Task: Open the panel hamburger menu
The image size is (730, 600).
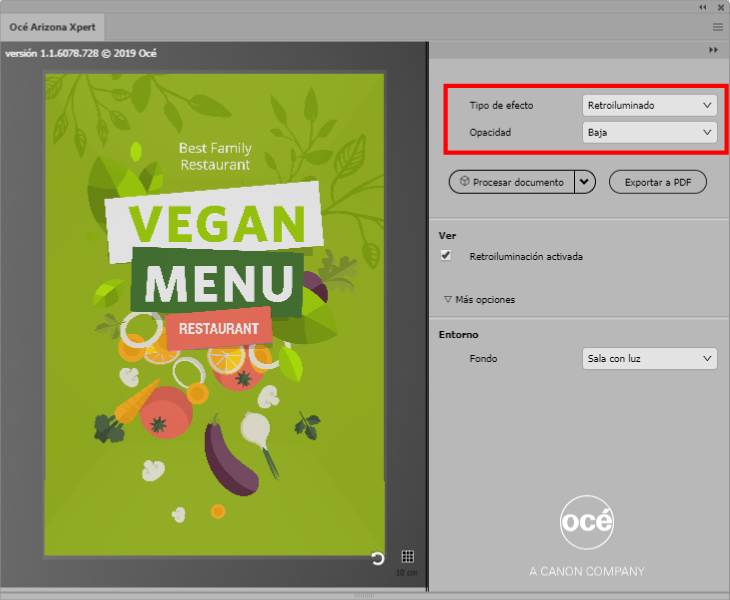Action: pos(718,27)
